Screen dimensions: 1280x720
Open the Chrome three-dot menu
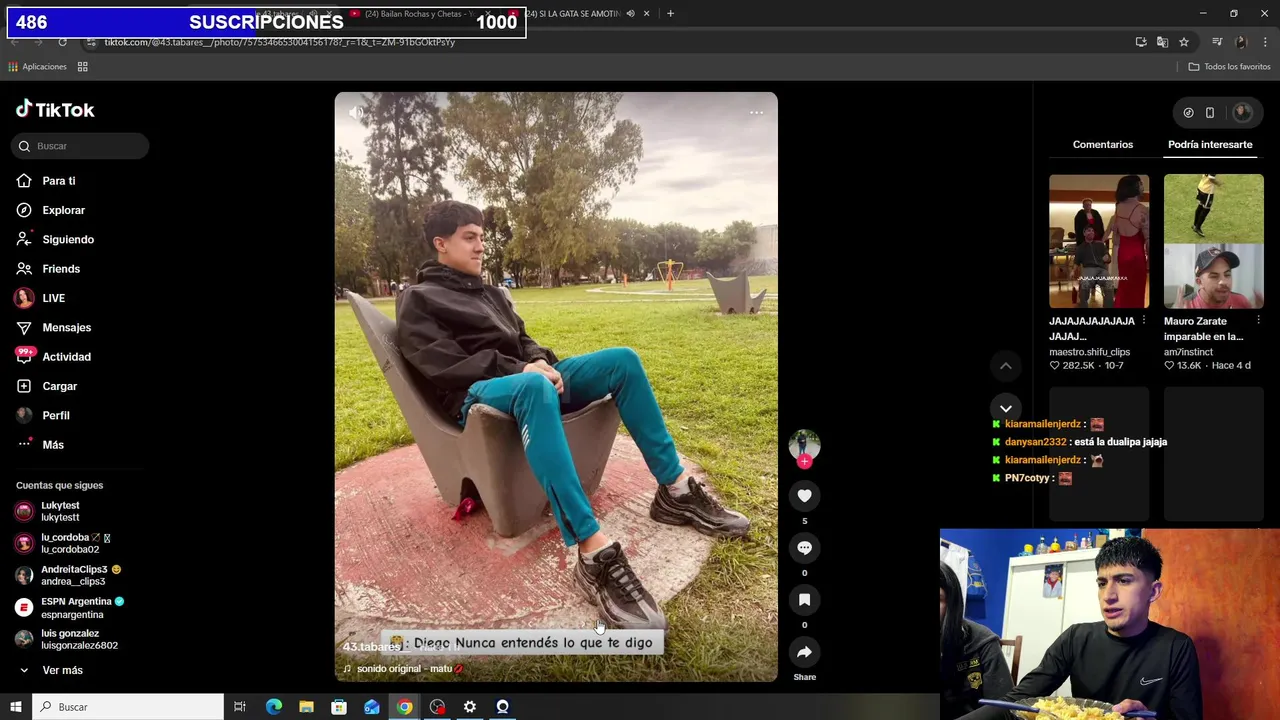1266,42
